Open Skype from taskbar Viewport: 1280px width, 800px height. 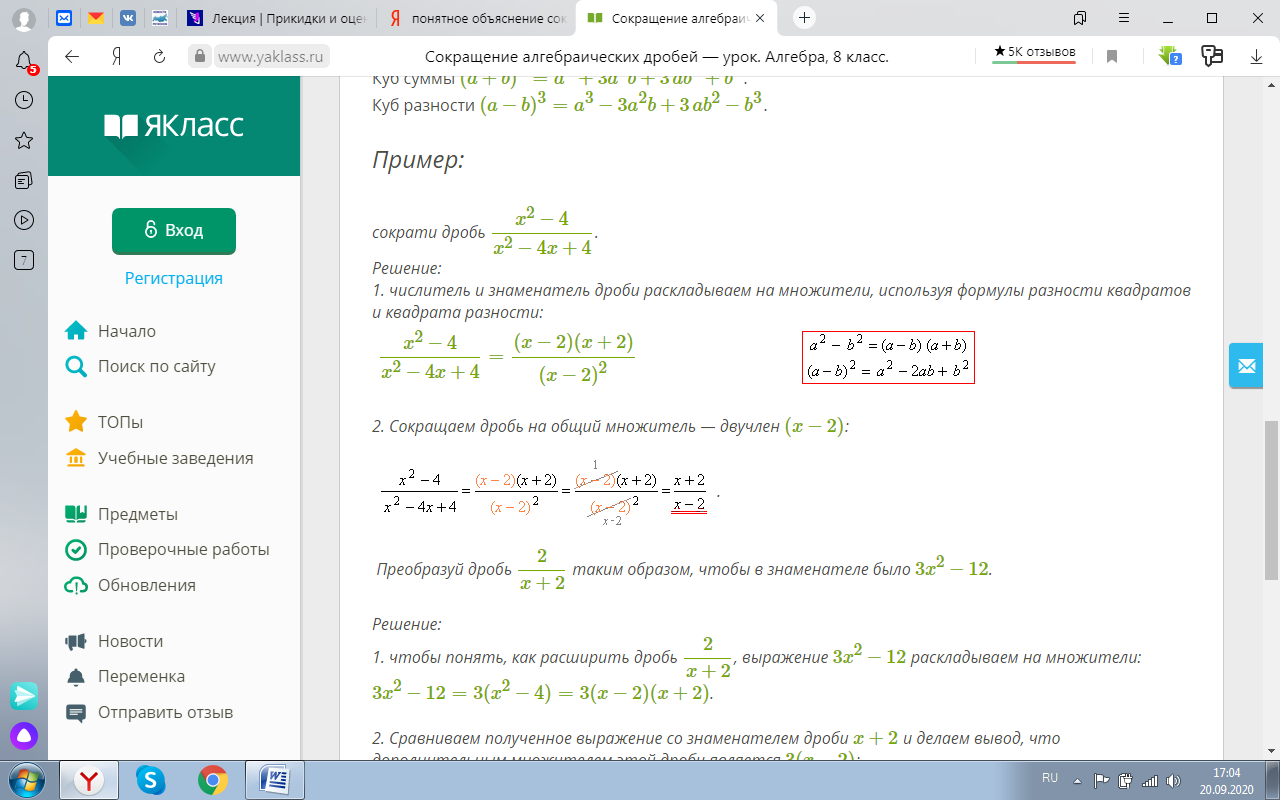click(x=151, y=779)
